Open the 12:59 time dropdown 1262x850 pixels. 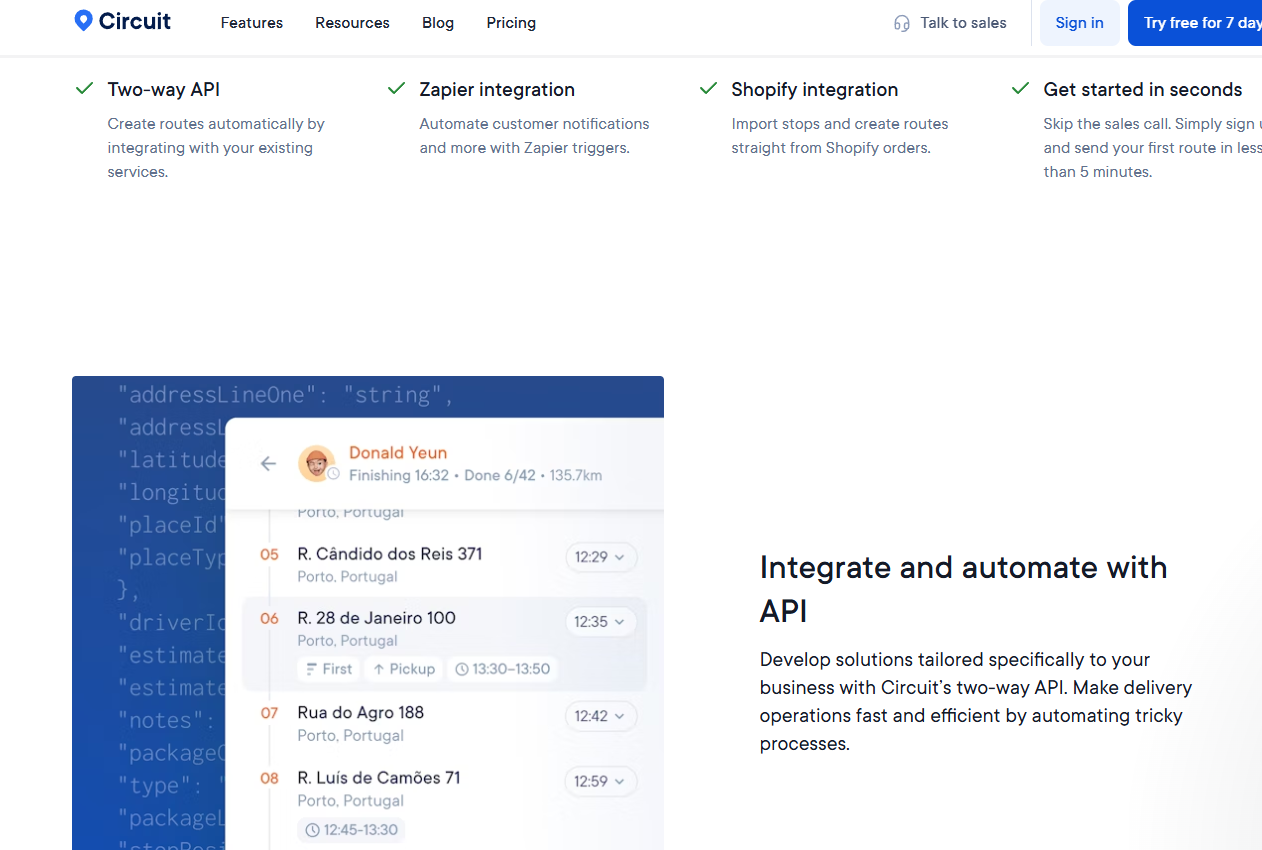pyautogui.click(x=601, y=781)
